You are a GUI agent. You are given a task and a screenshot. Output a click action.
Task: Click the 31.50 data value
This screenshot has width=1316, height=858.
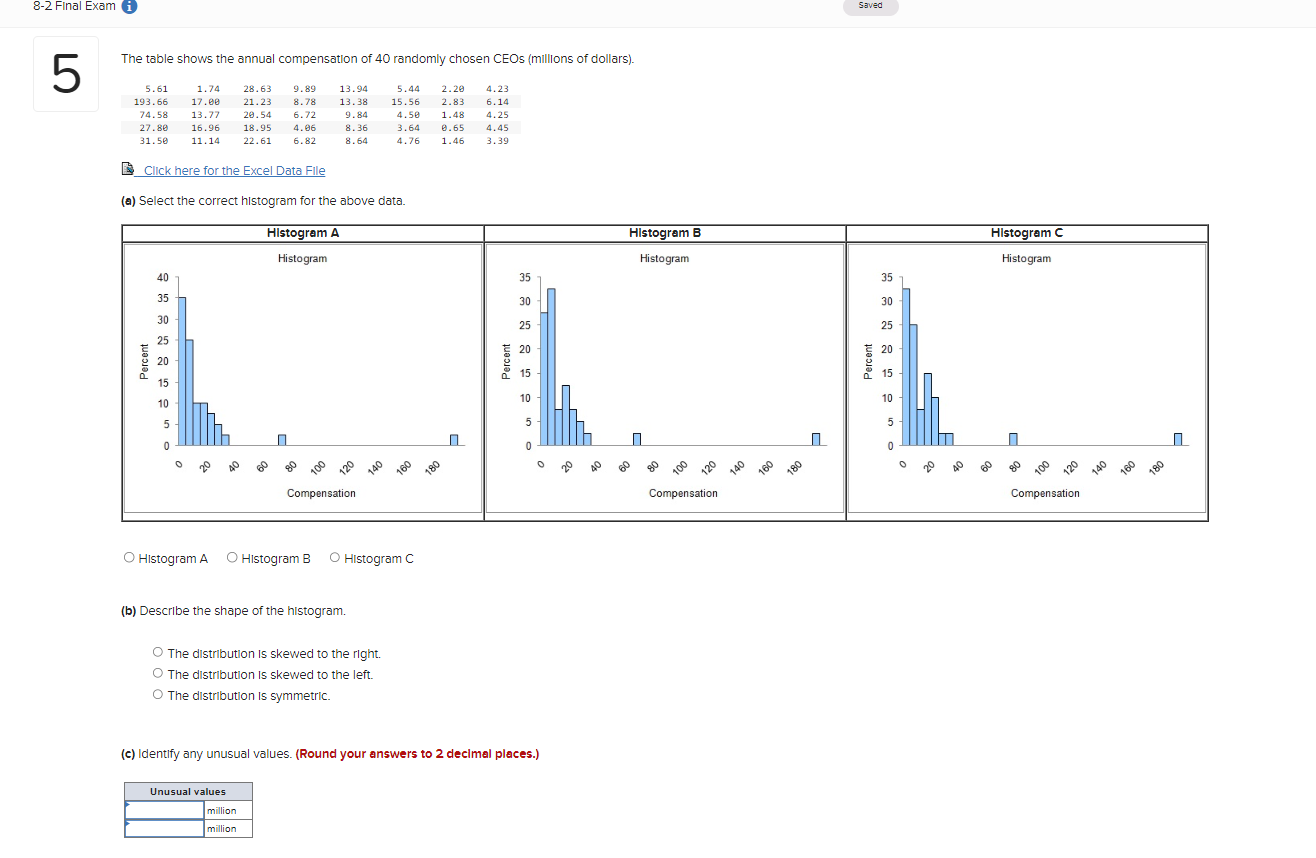pos(153,141)
